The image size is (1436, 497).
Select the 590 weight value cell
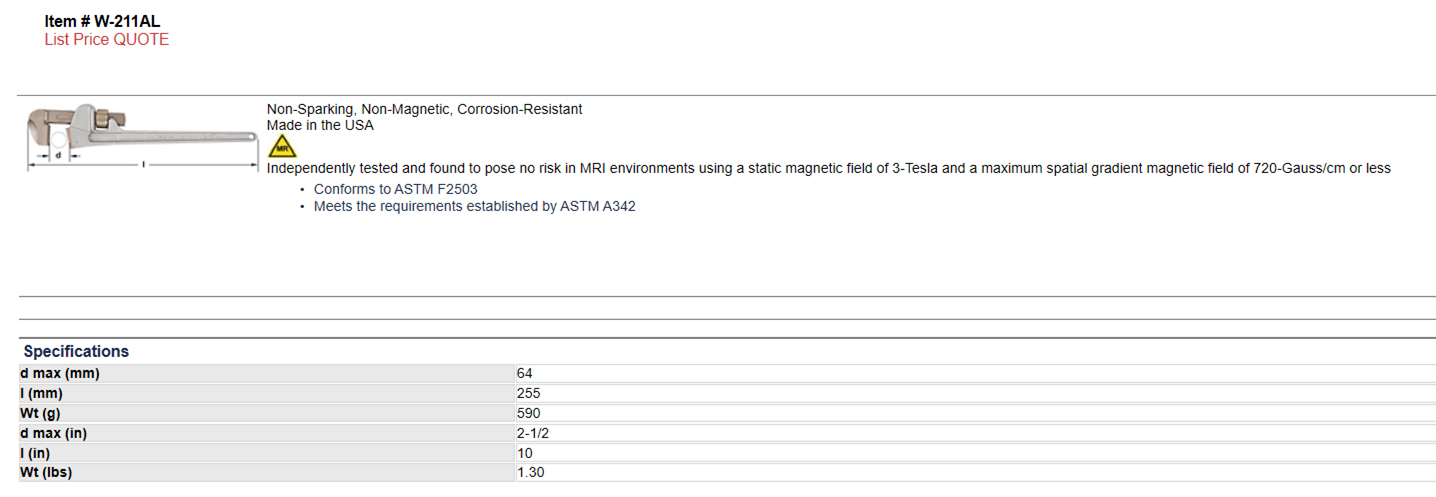click(x=975, y=413)
